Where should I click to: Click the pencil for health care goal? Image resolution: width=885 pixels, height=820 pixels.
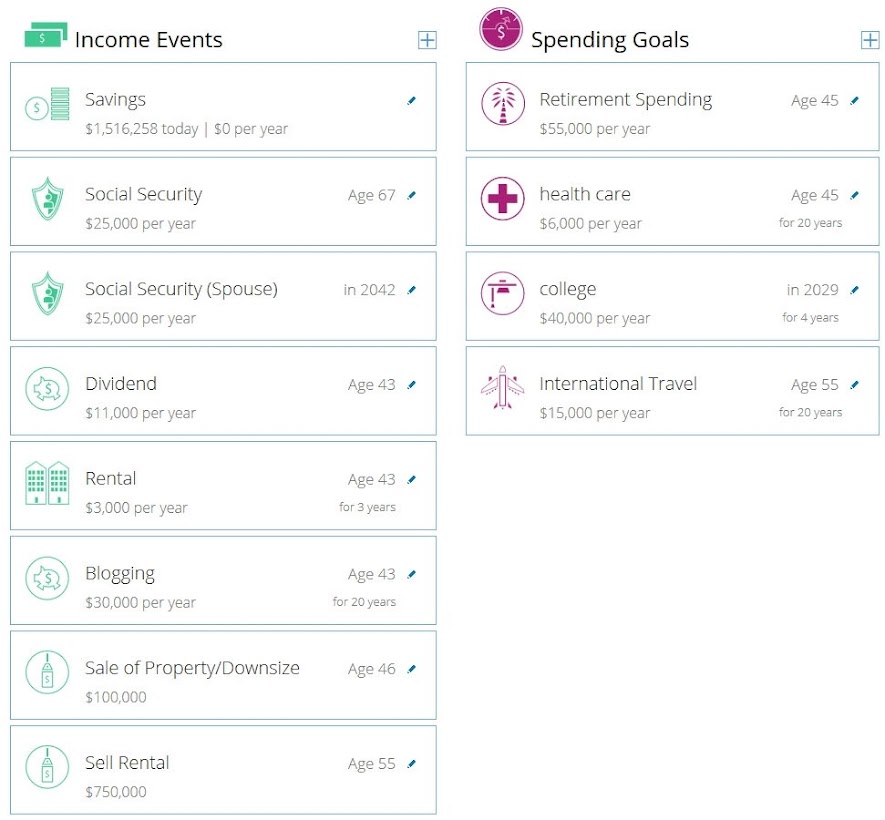[855, 195]
